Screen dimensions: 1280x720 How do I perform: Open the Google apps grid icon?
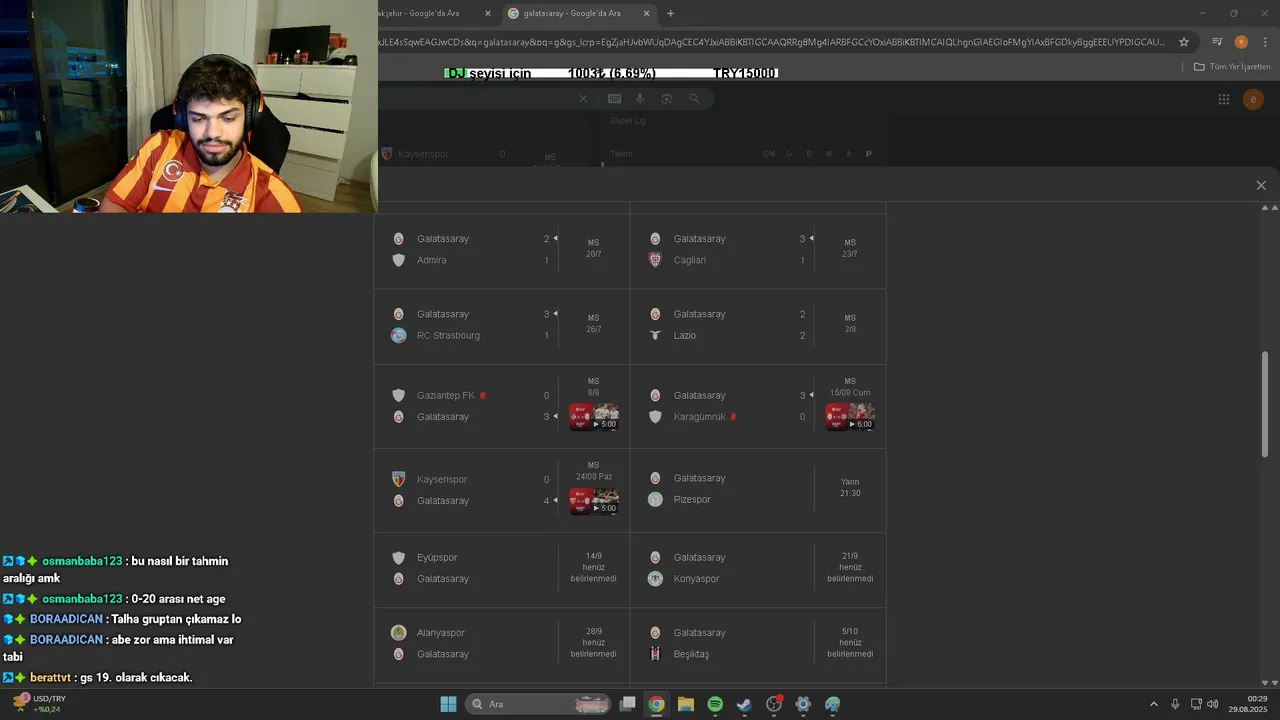(1224, 99)
